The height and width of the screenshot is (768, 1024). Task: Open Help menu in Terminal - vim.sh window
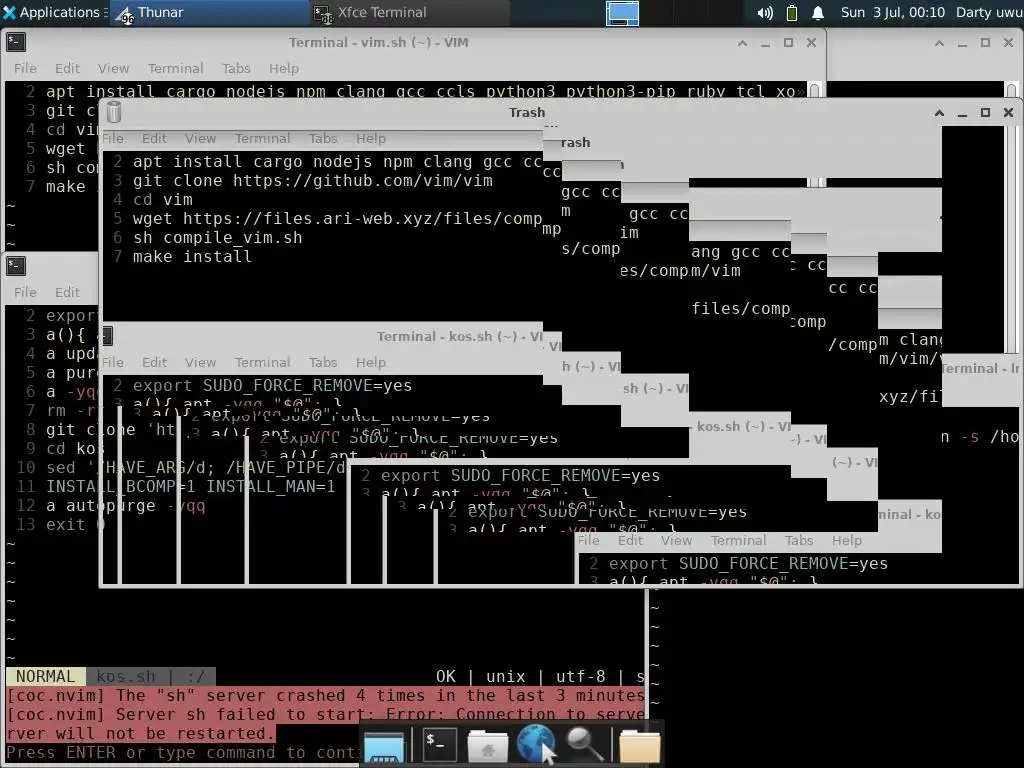[x=283, y=68]
